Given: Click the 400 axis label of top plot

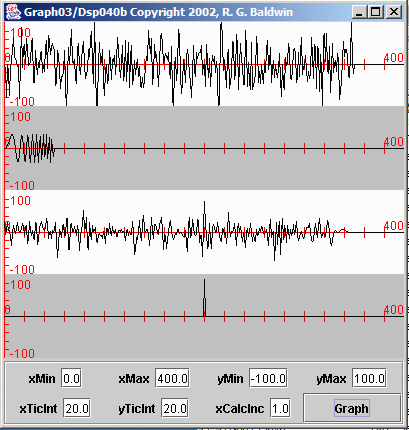Looking at the screenshot, I should pos(394,58).
